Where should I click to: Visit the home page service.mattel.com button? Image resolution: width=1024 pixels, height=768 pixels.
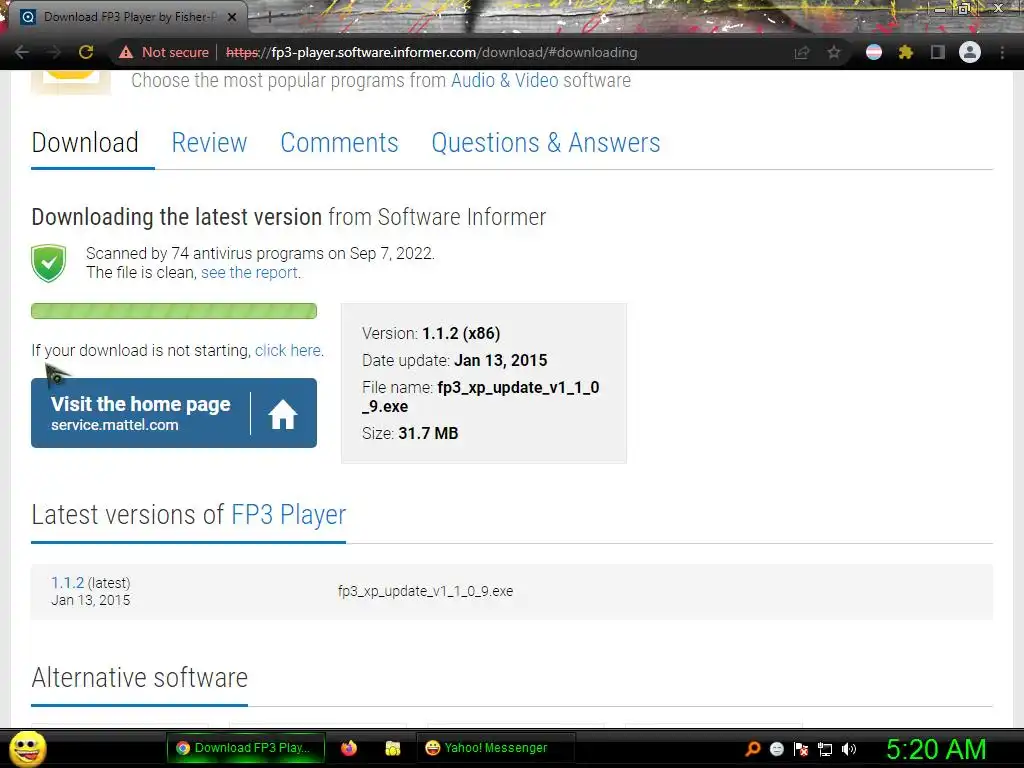pyautogui.click(x=174, y=413)
